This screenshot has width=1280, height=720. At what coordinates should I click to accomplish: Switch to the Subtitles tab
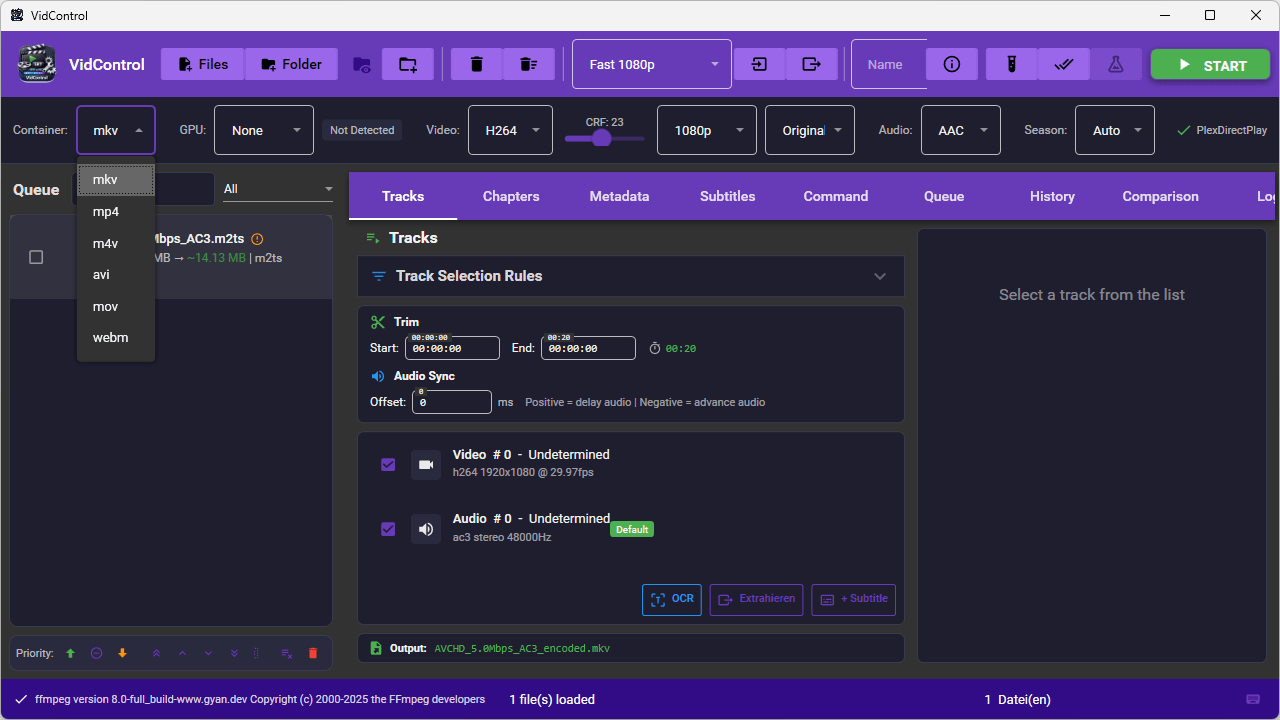(x=727, y=196)
